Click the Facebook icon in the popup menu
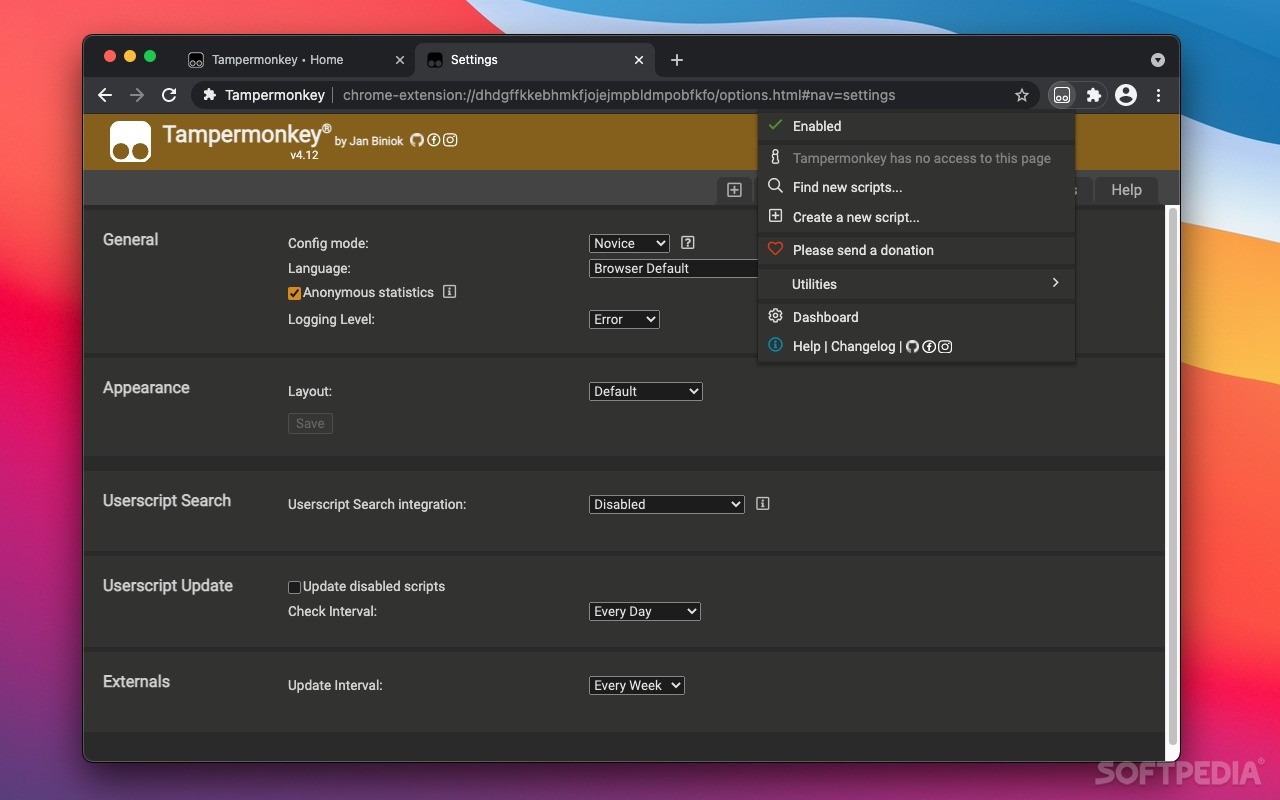Screen dimensions: 1280x800 (929, 346)
